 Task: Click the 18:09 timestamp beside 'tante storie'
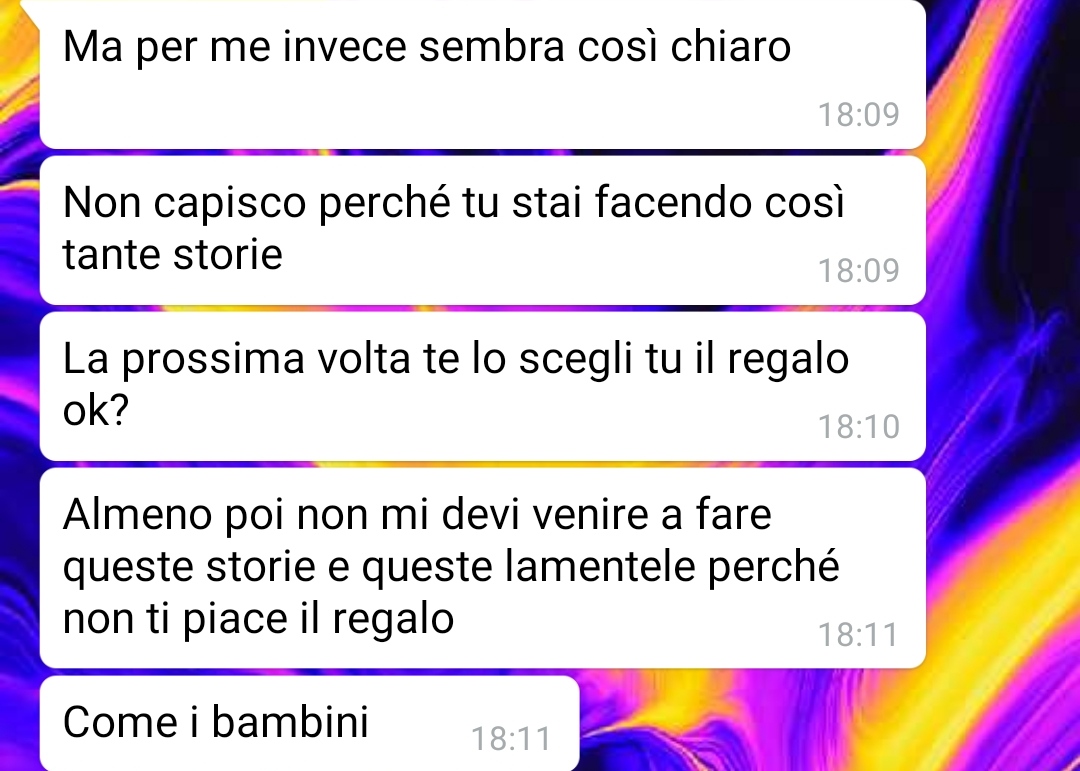click(858, 271)
